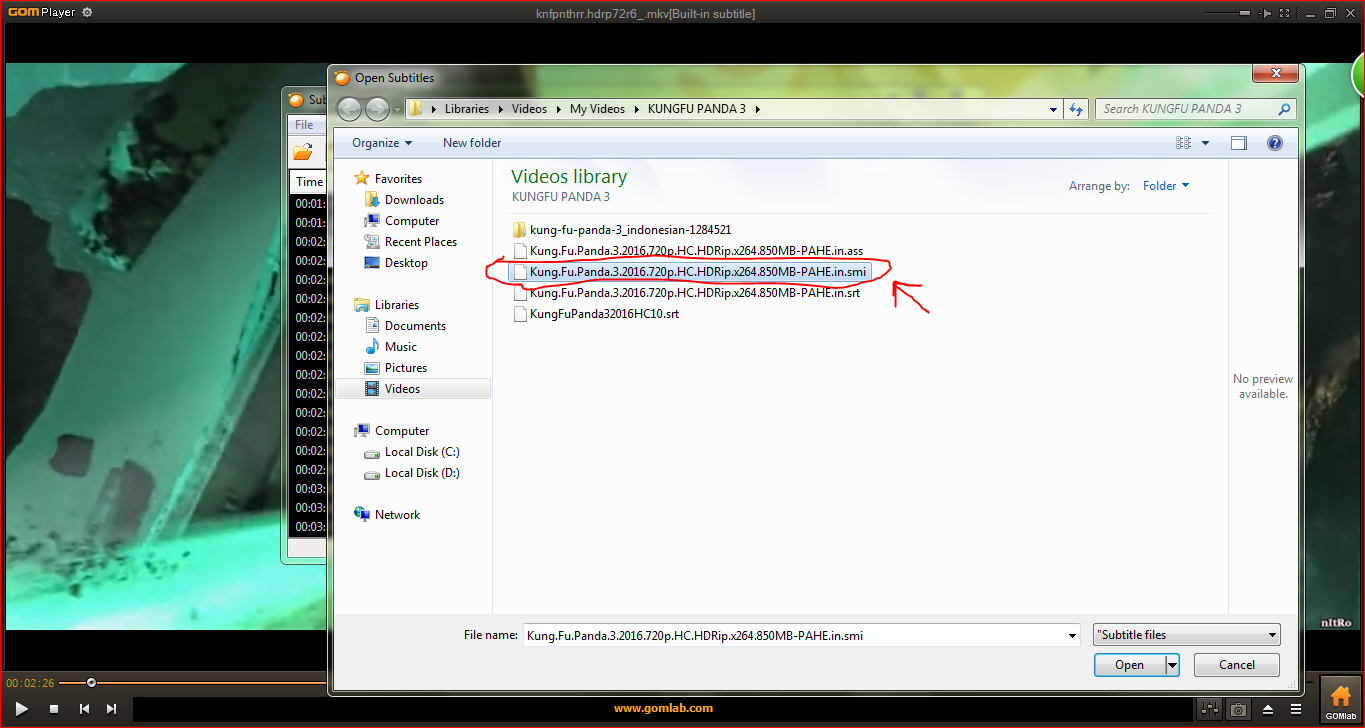
Task: Click the camera screen capture icon
Action: pyautogui.click(x=1239, y=709)
